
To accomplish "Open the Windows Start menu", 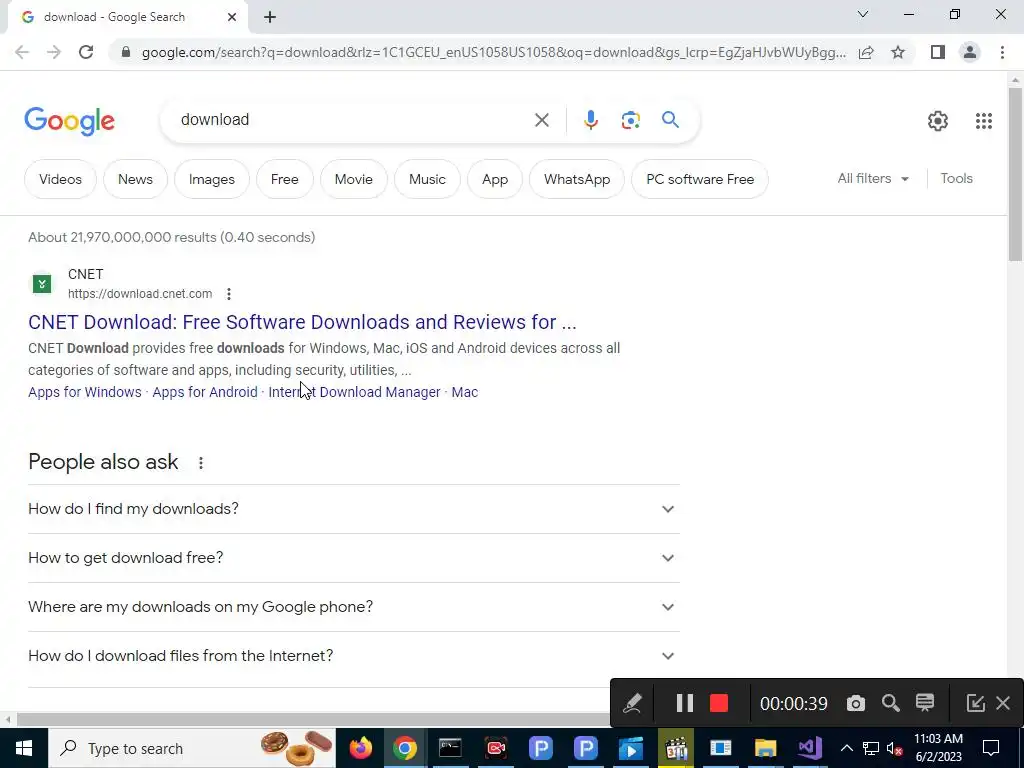I will point(24,748).
